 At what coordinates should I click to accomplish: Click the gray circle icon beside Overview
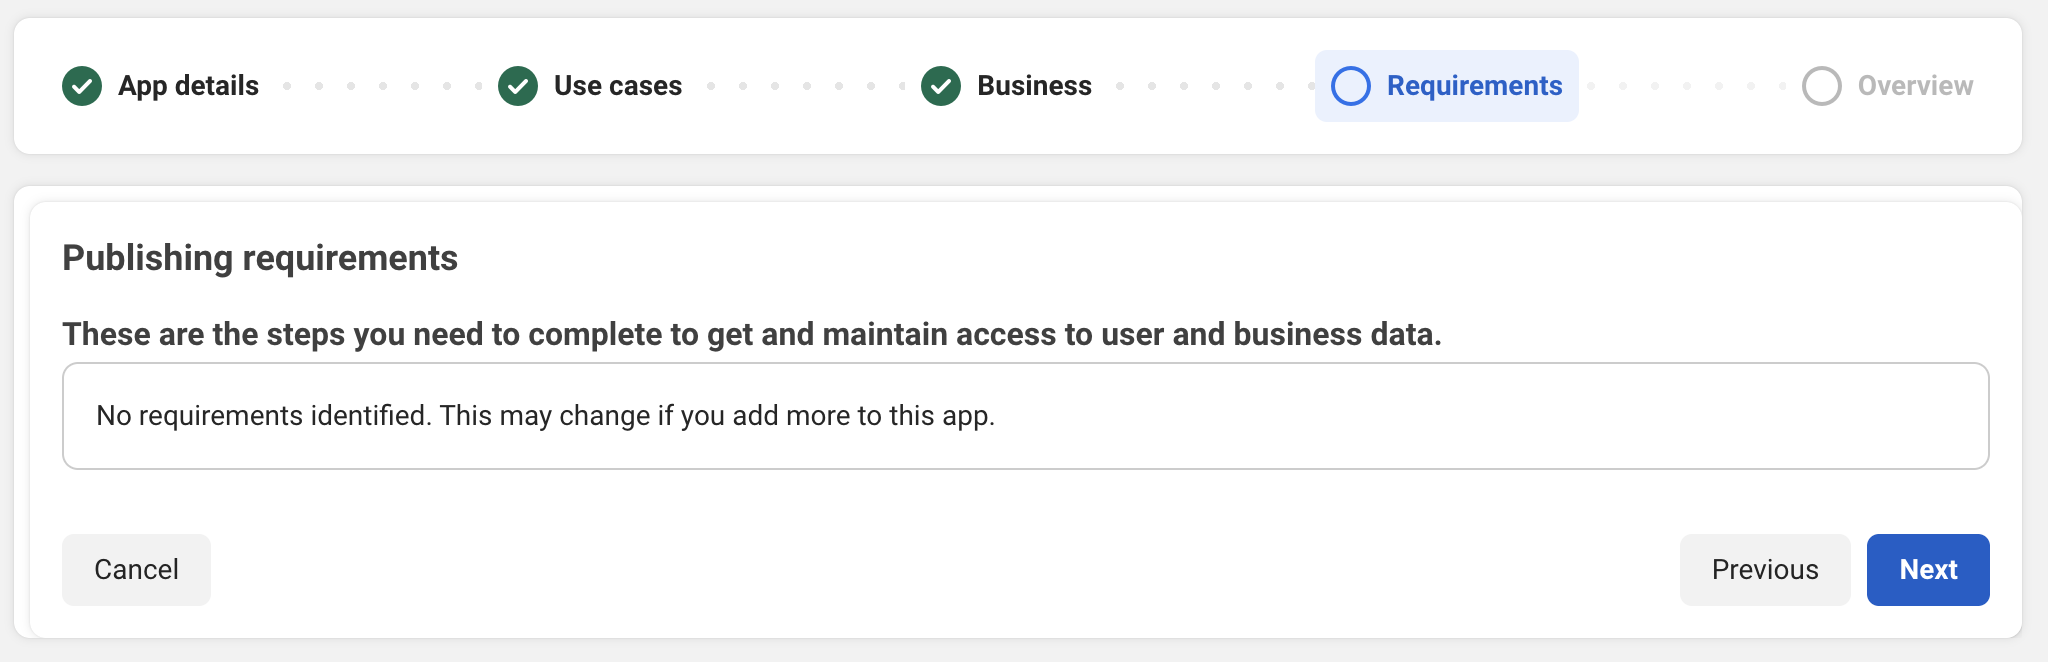(1822, 86)
